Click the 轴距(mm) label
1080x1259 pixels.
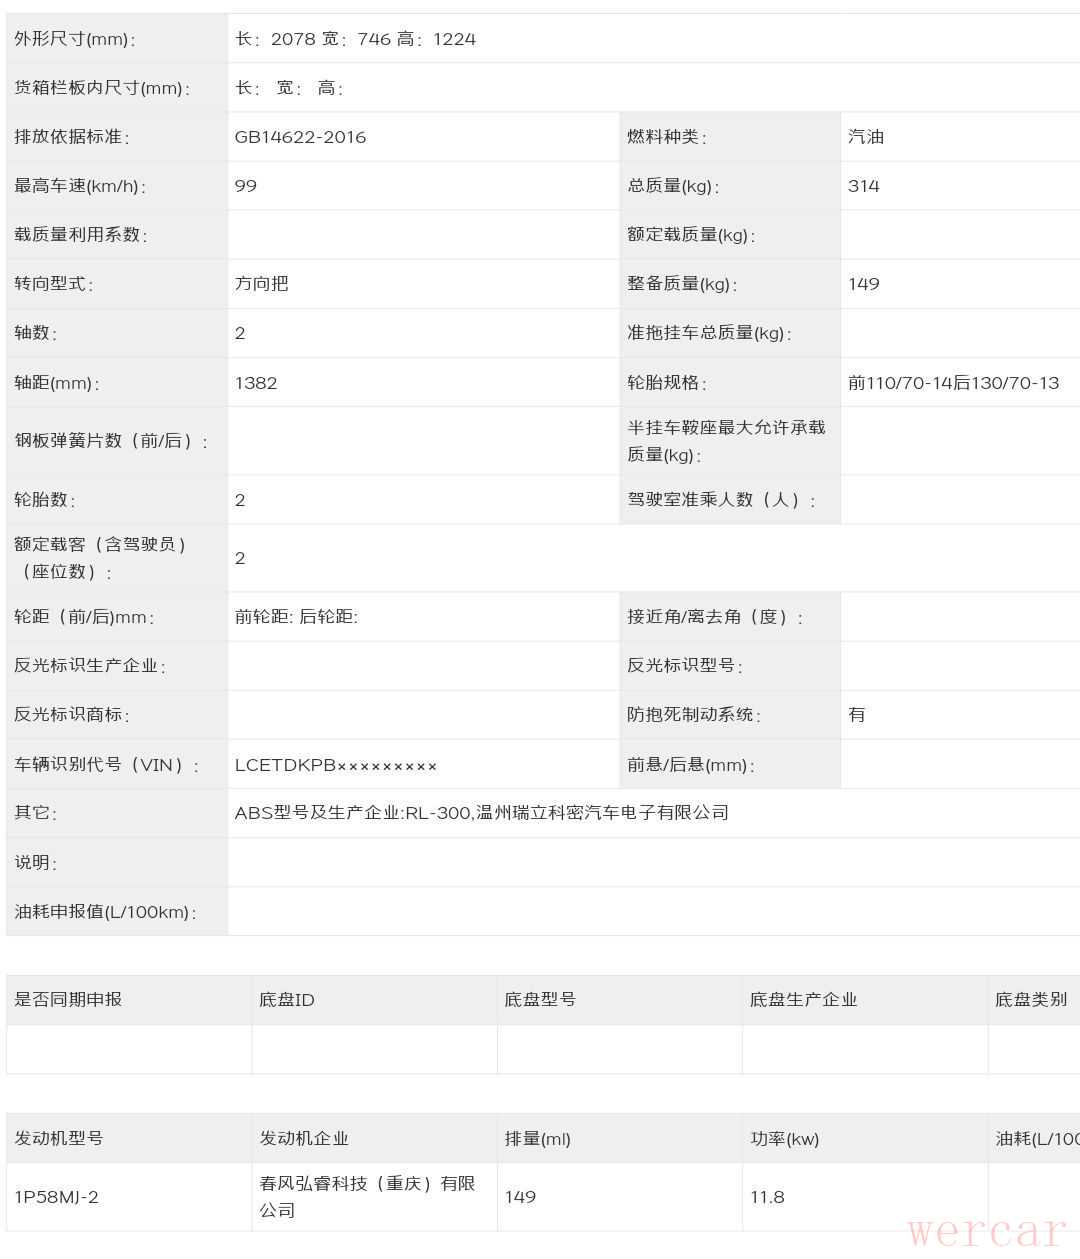tap(56, 383)
